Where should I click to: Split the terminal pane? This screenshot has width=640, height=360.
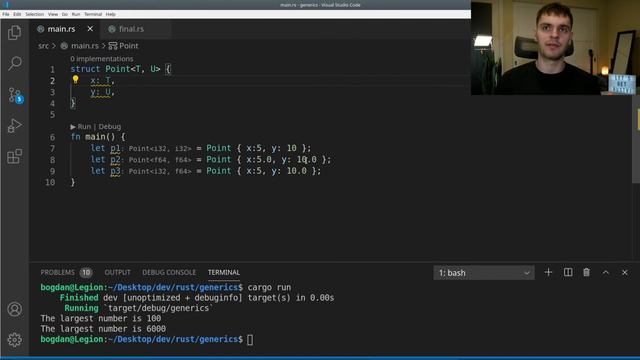tap(568, 272)
